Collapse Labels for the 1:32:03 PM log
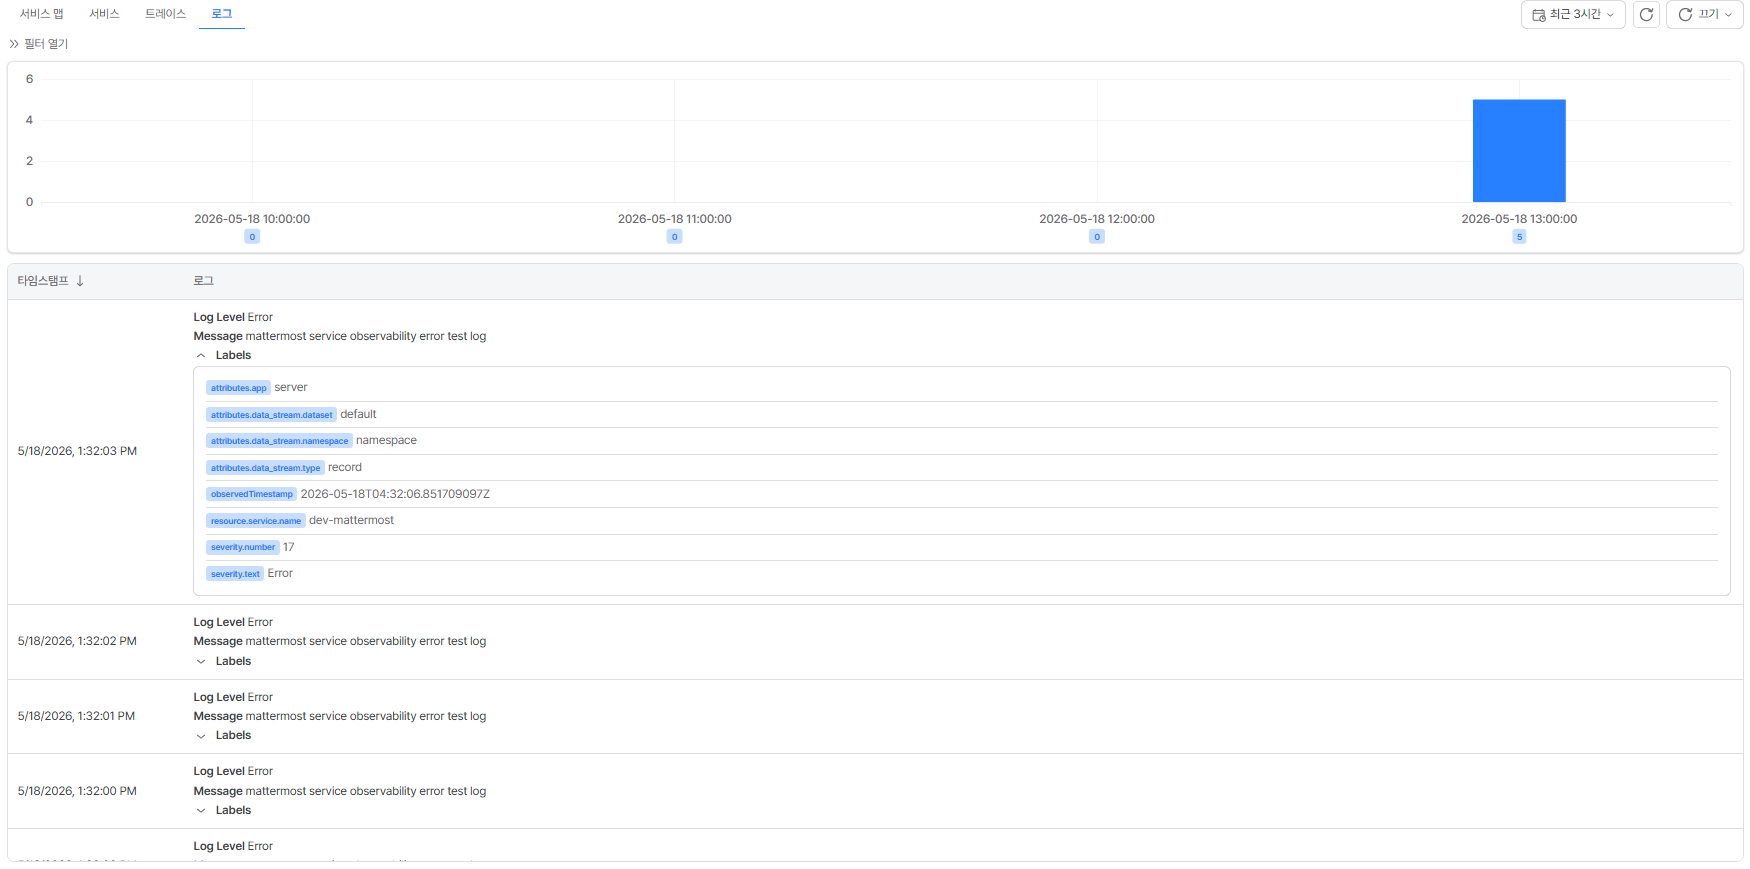Screen dimensions: 1750x869 click(x=201, y=356)
